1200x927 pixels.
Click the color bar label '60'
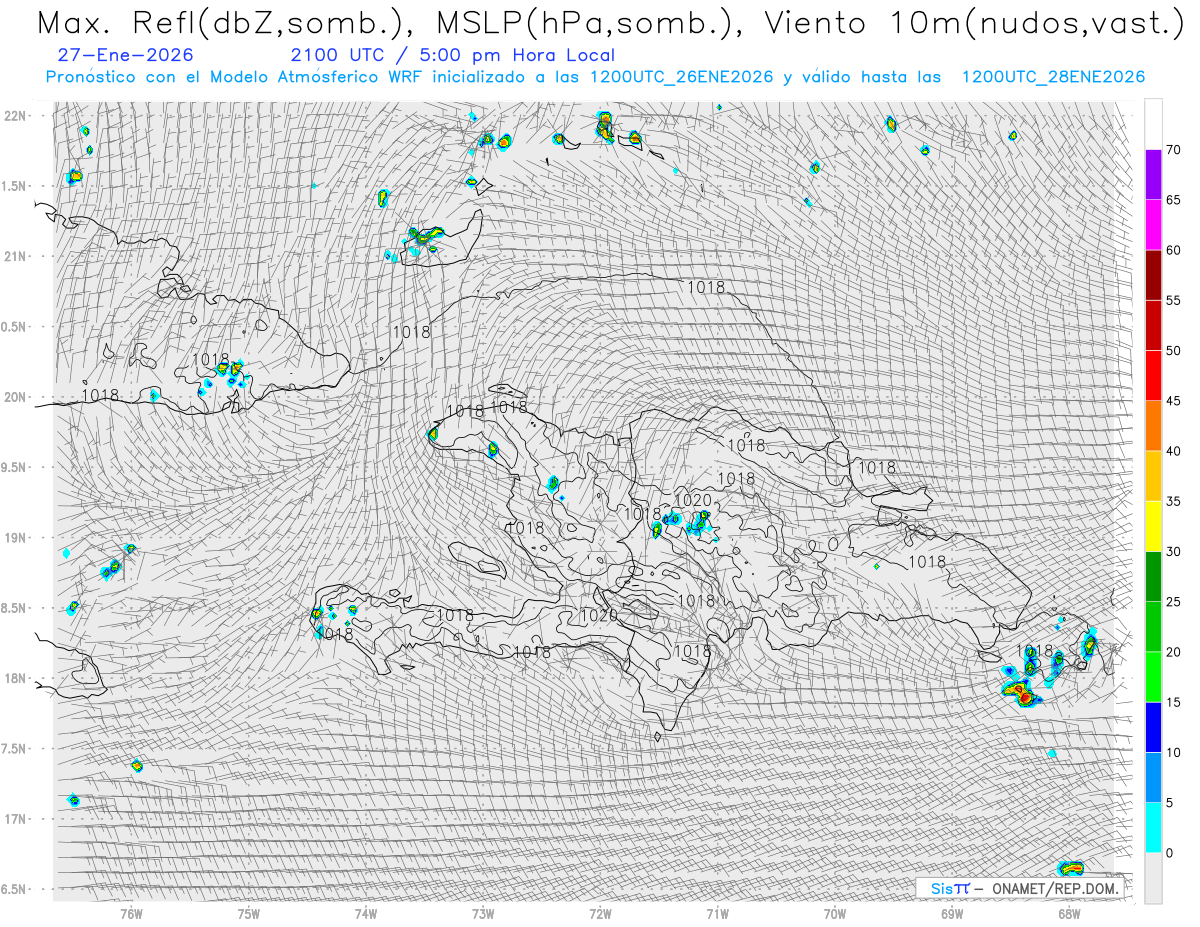coord(1173,250)
